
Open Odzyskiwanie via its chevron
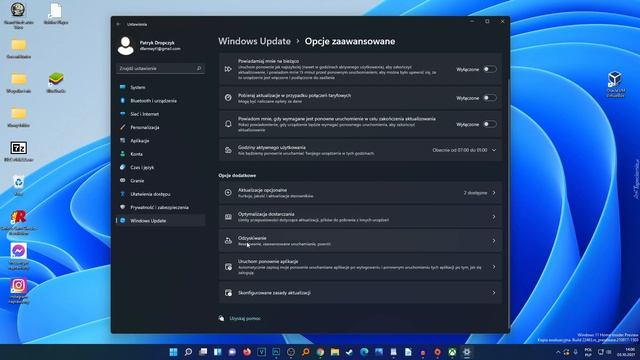(494, 241)
